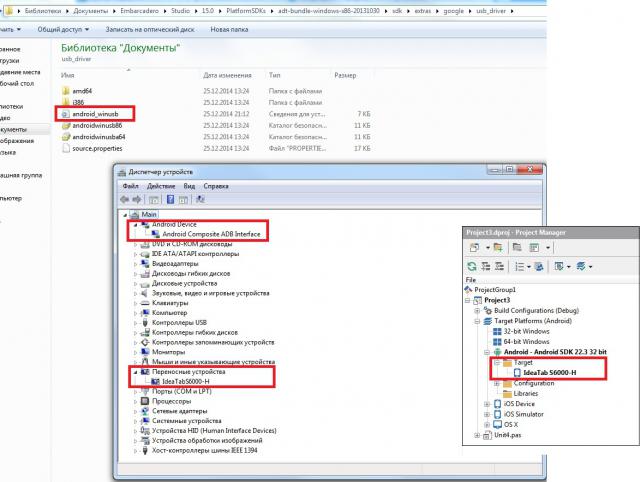This screenshot has width=640, height=482.
Task: Select Сетевые адаптеры category
Action: [x=180, y=411]
